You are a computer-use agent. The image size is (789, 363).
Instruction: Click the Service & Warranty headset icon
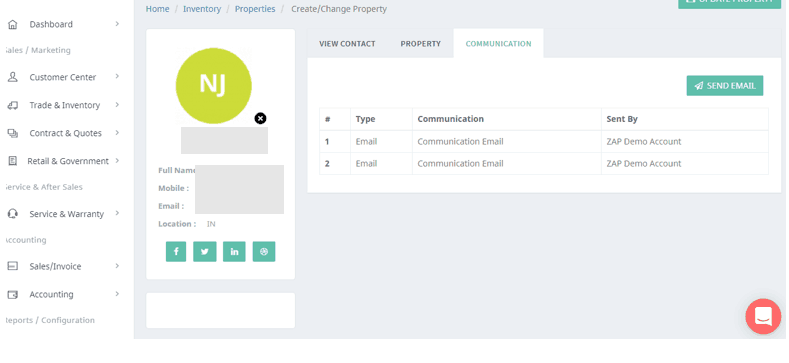pyautogui.click(x=13, y=214)
